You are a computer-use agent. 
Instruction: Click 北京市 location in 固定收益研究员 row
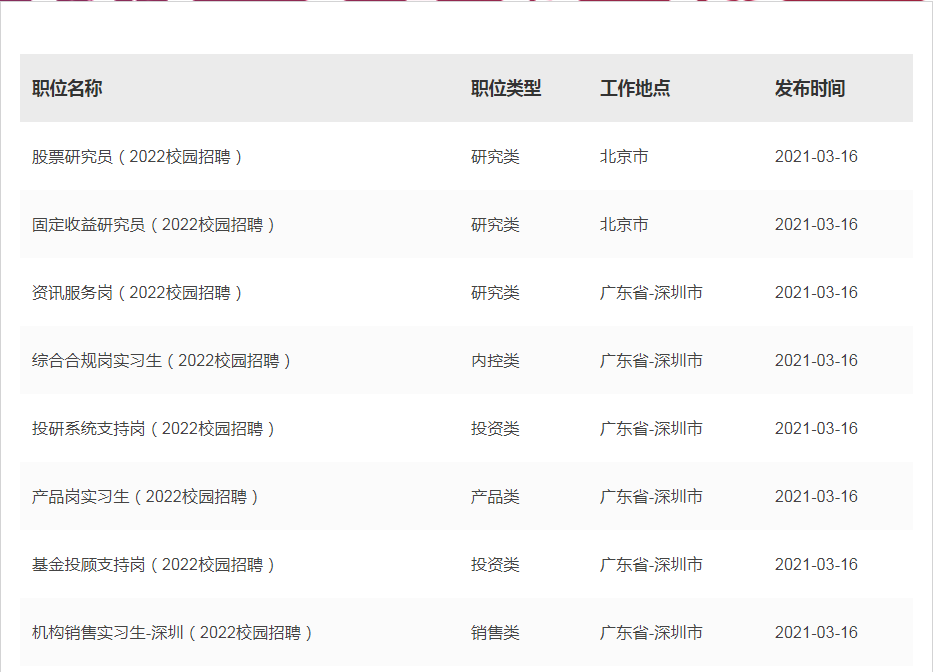coord(624,225)
